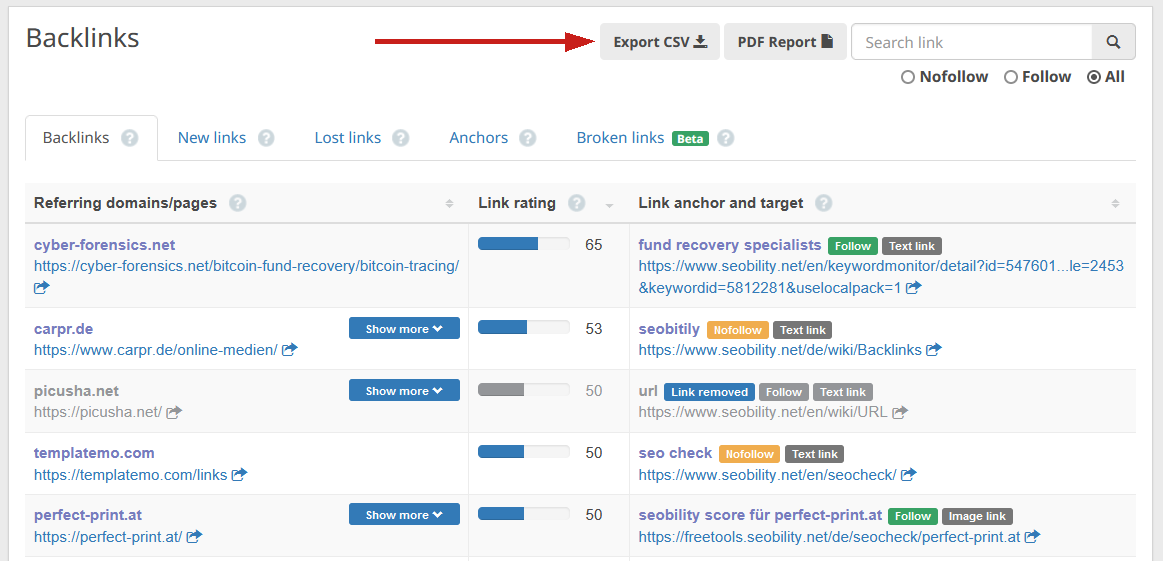Screen dimensions: 1163x561
Task: Select the Nofollow radio filter
Action: click(907, 77)
